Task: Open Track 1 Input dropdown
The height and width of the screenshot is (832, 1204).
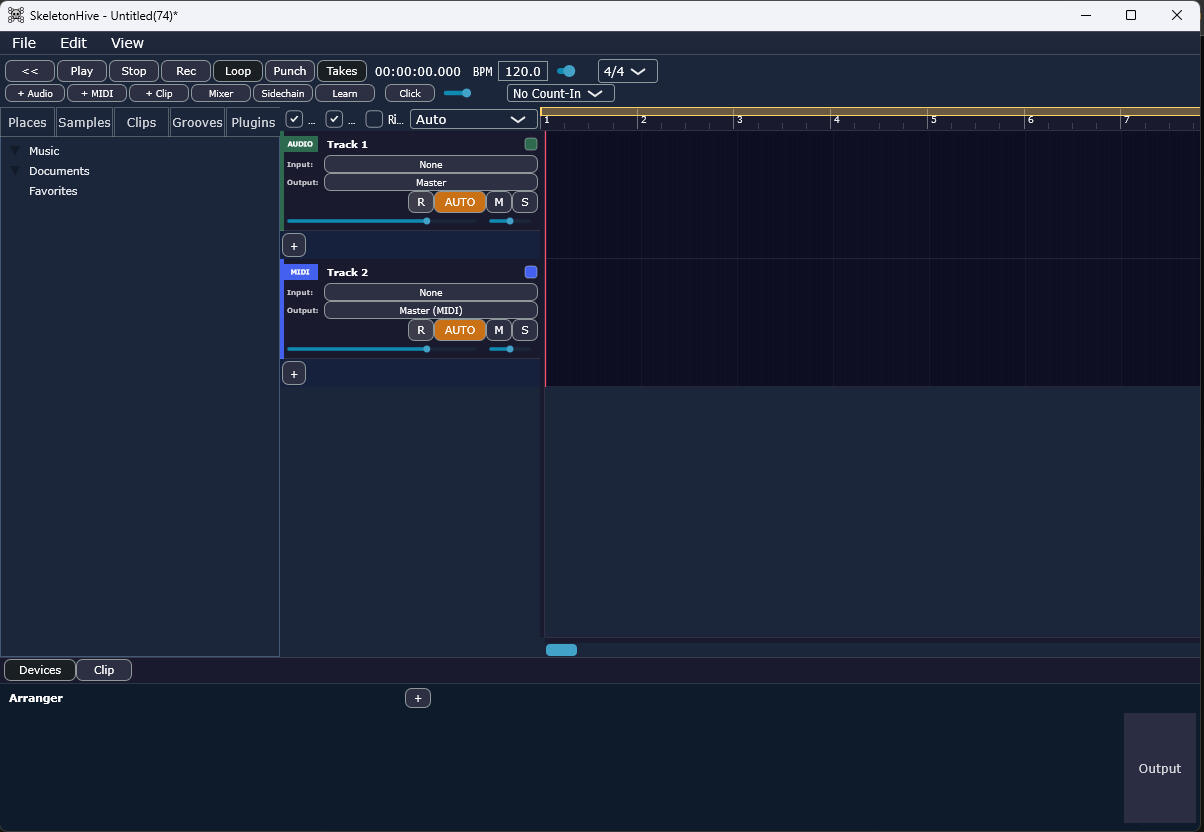Action: (x=431, y=164)
